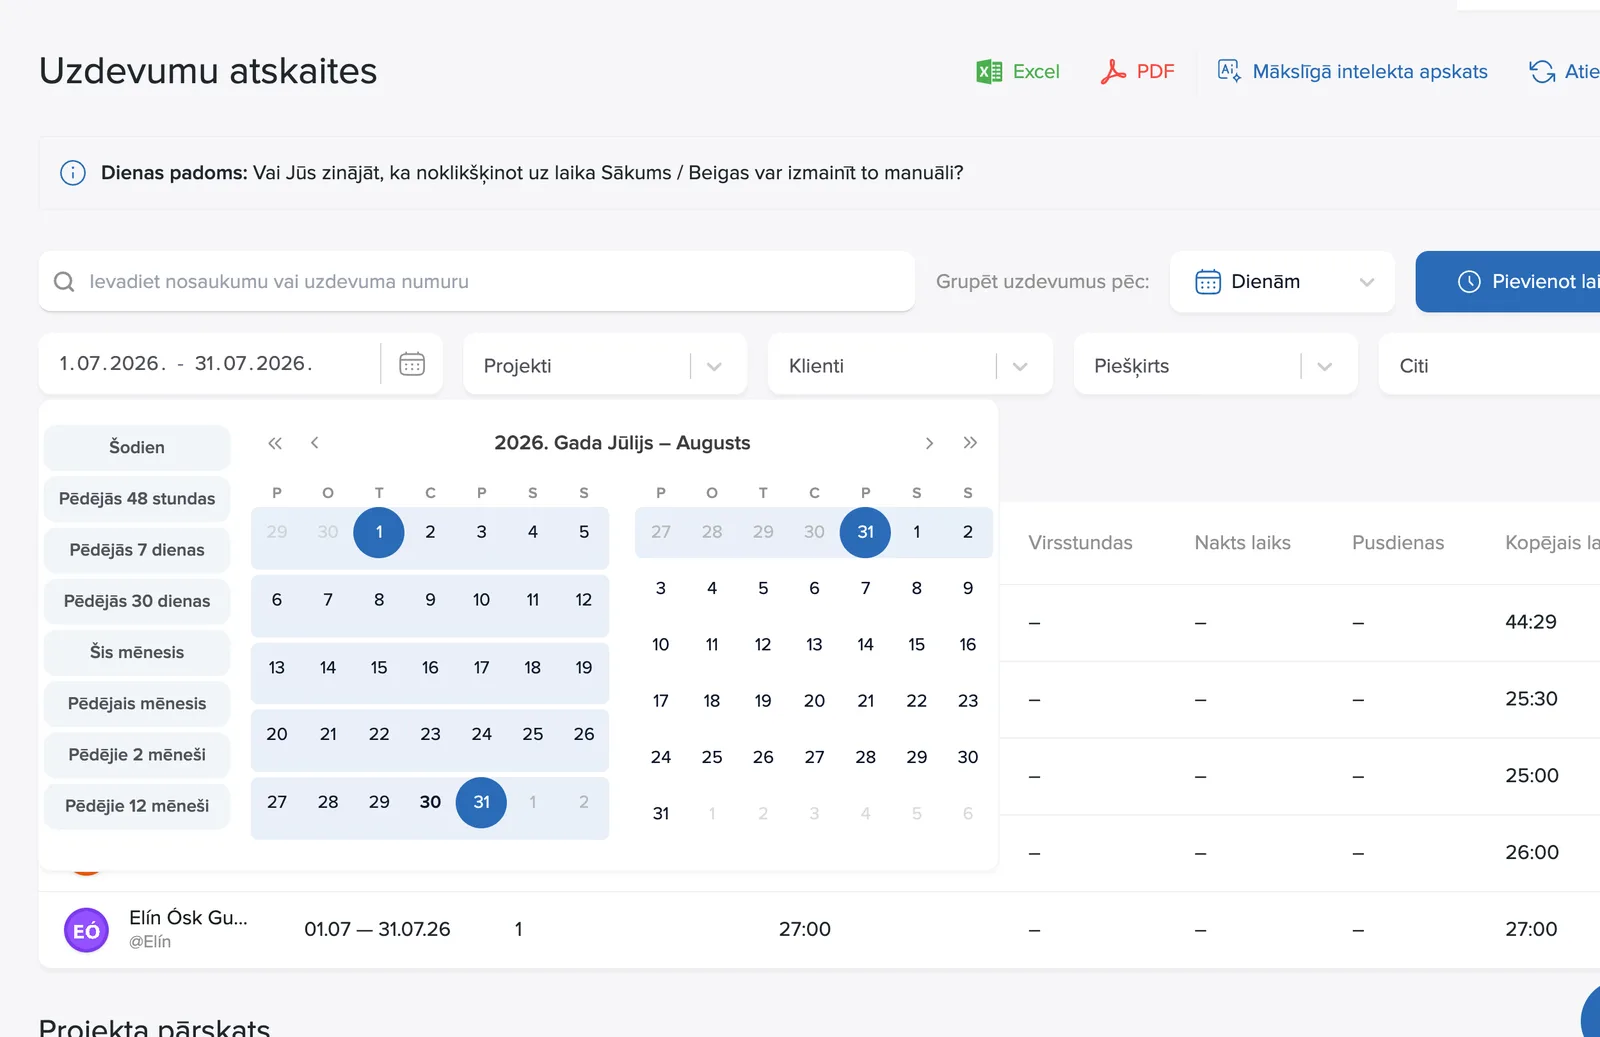Focus the task name search field
The height and width of the screenshot is (1037, 1600).
(477, 282)
